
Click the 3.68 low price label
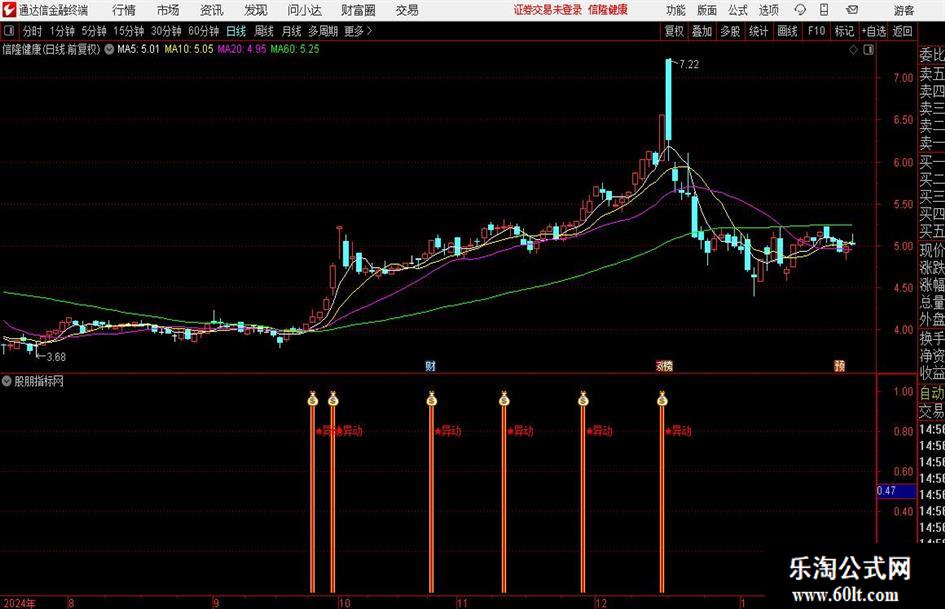(x=56, y=357)
